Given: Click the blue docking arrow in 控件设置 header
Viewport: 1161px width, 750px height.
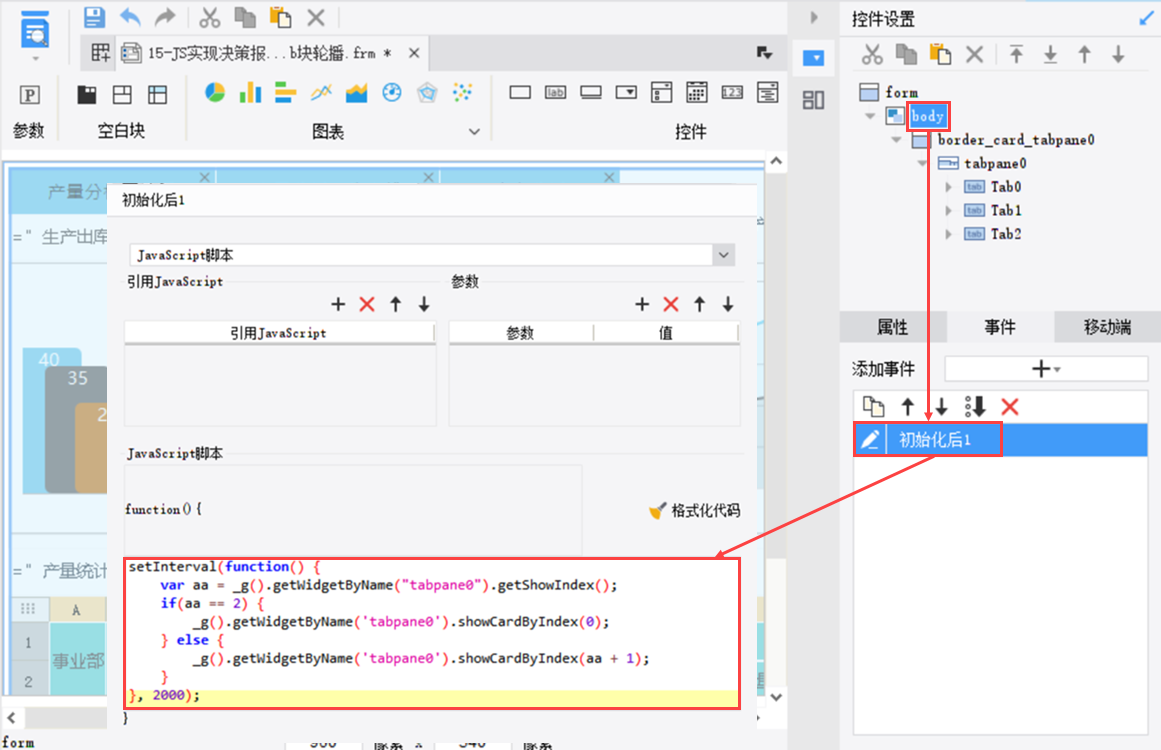Looking at the screenshot, I should pyautogui.click(x=1146, y=18).
